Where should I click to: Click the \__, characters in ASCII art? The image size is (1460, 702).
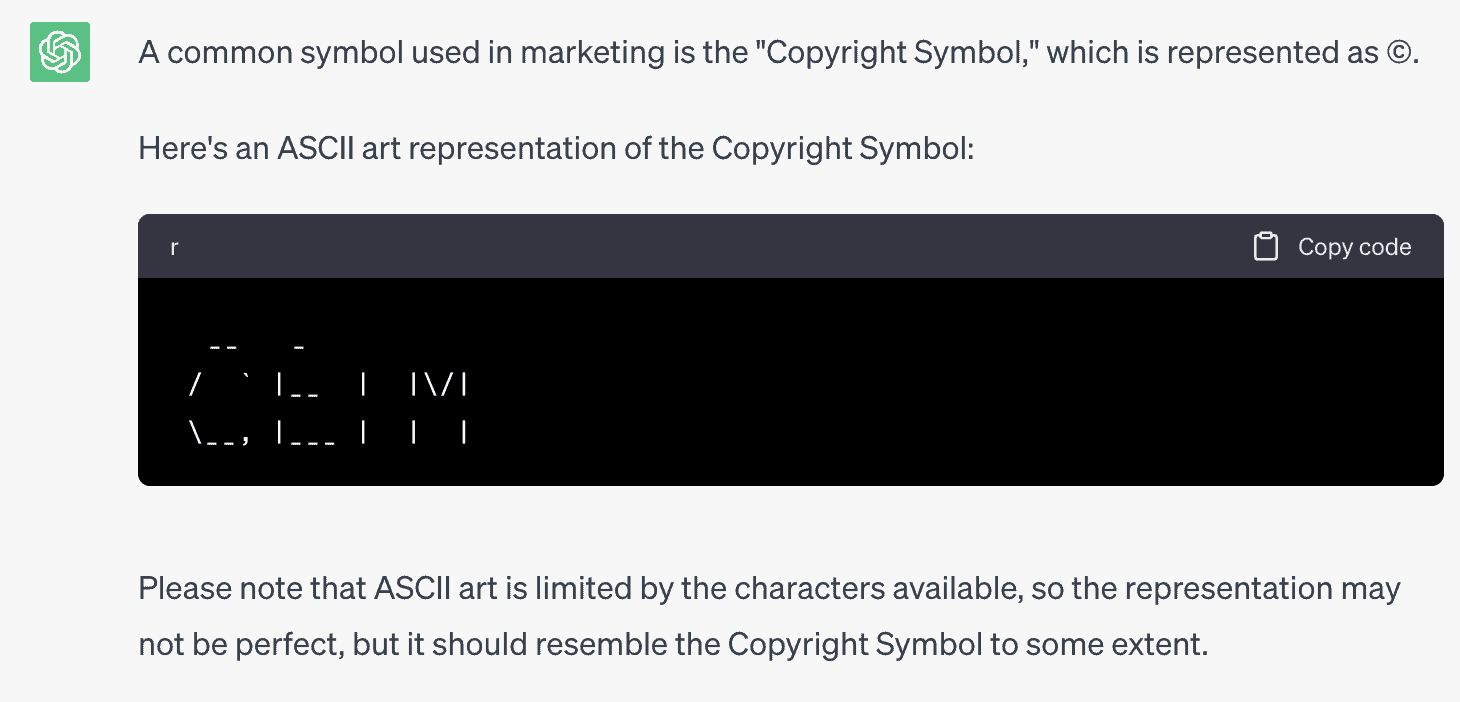click(x=219, y=433)
